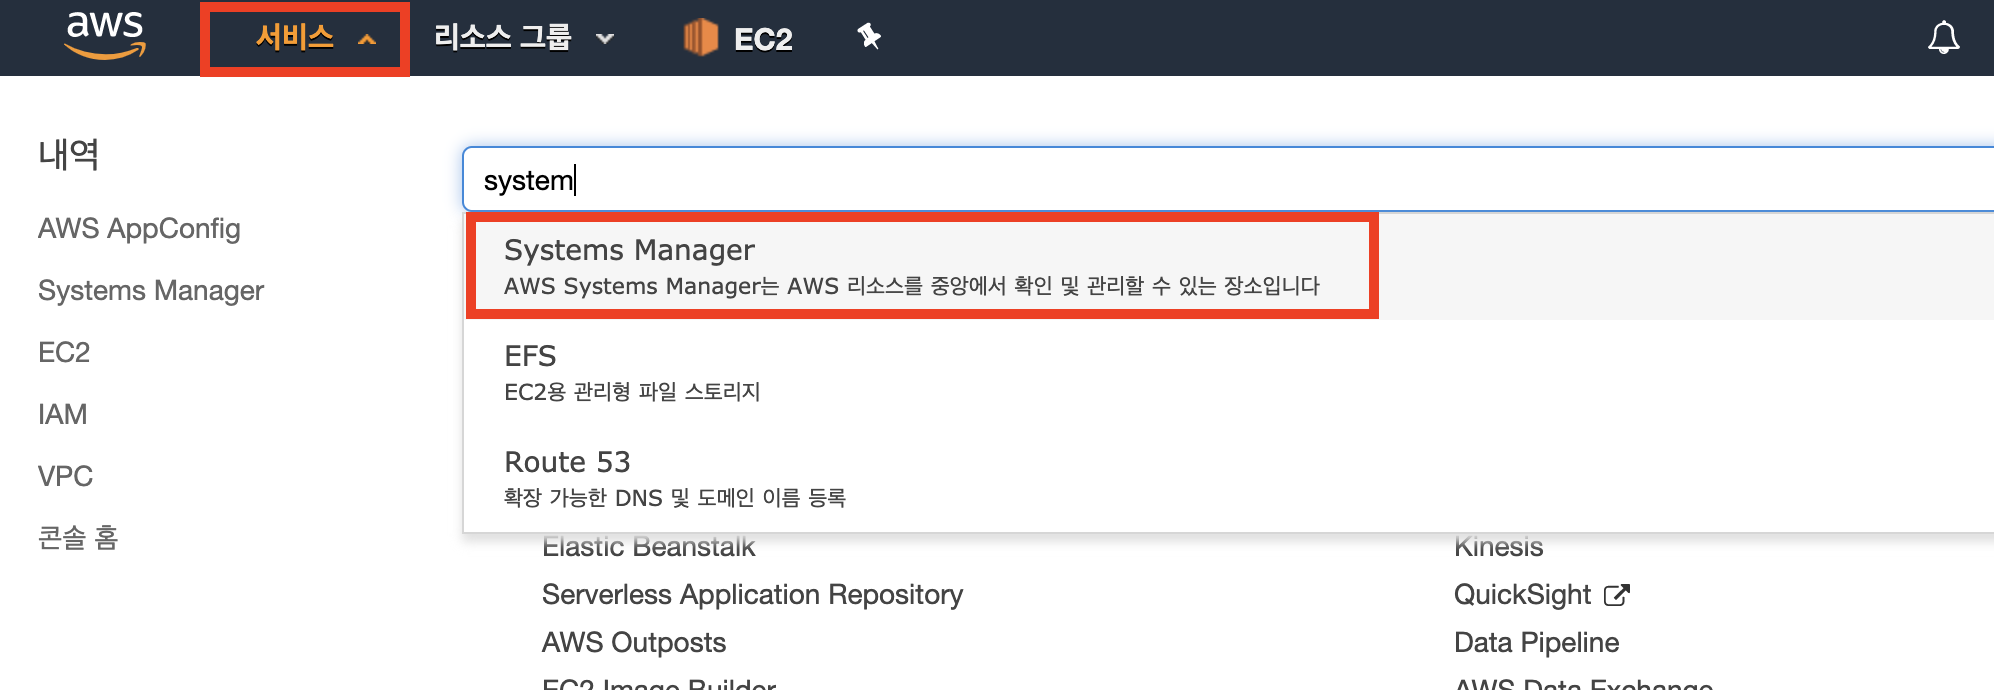Go to 콘솔 홈
Screen dimensions: 1994x690
click(x=78, y=538)
